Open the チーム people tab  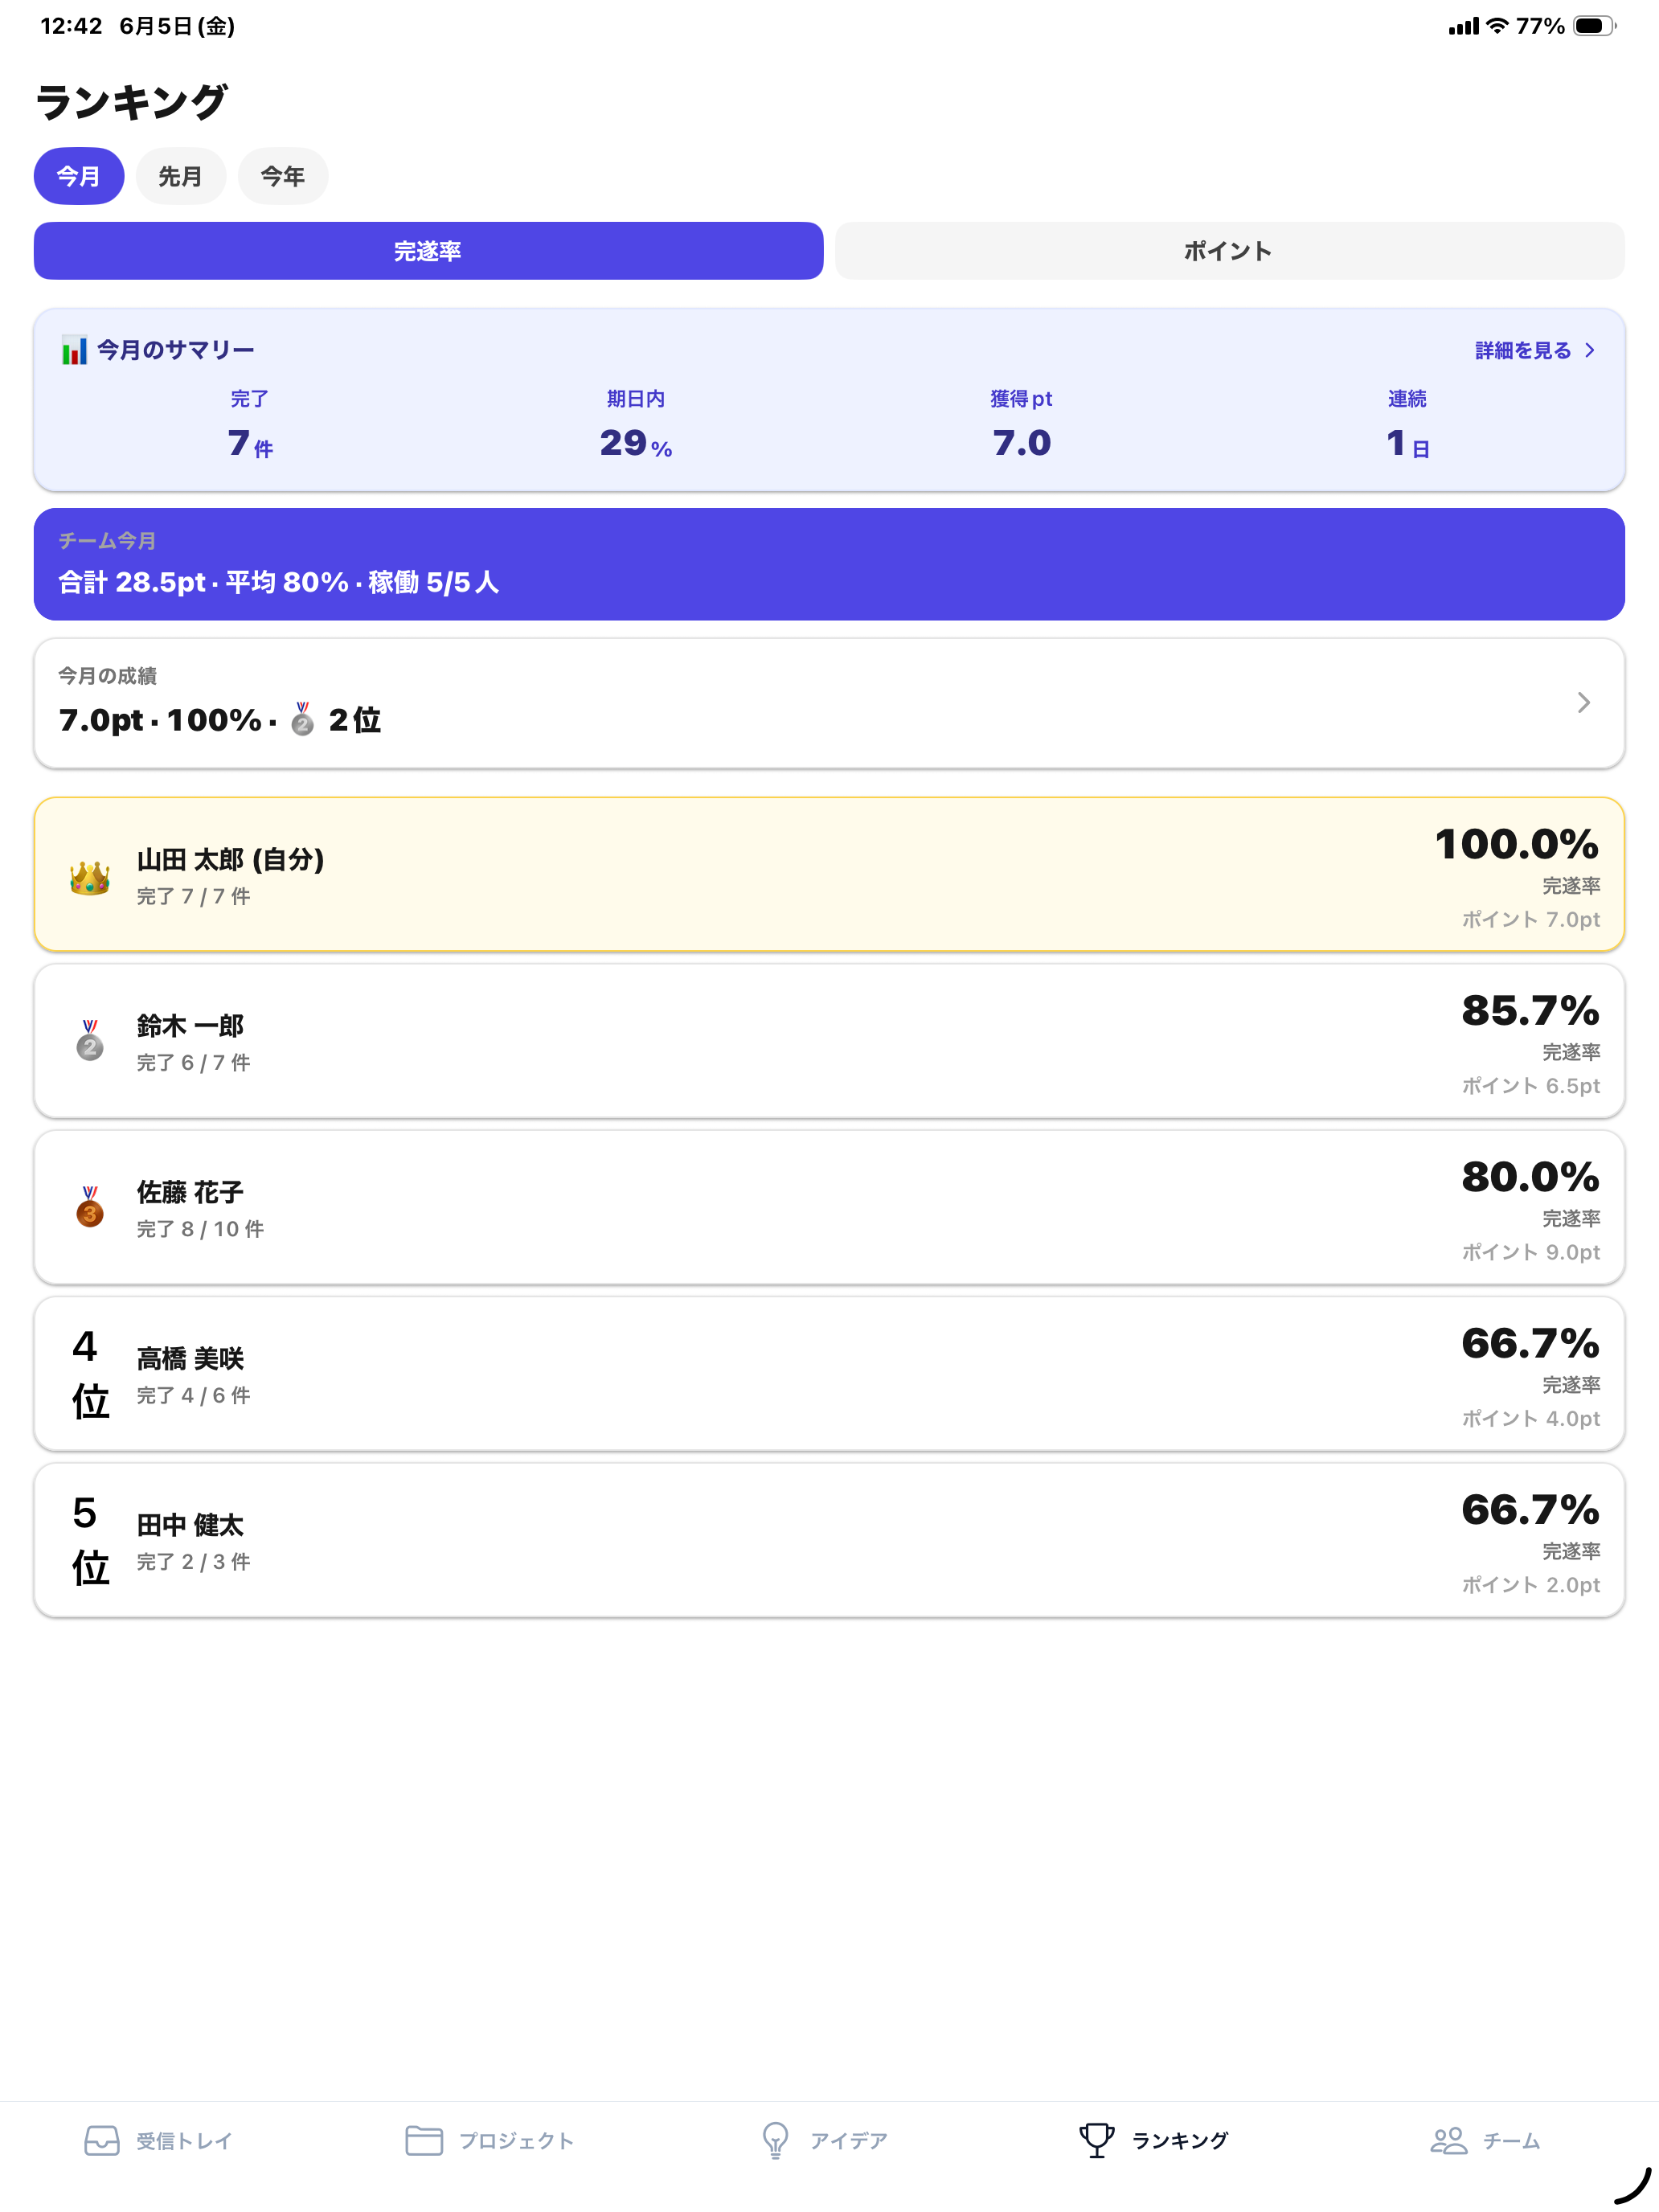point(1485,2140)
